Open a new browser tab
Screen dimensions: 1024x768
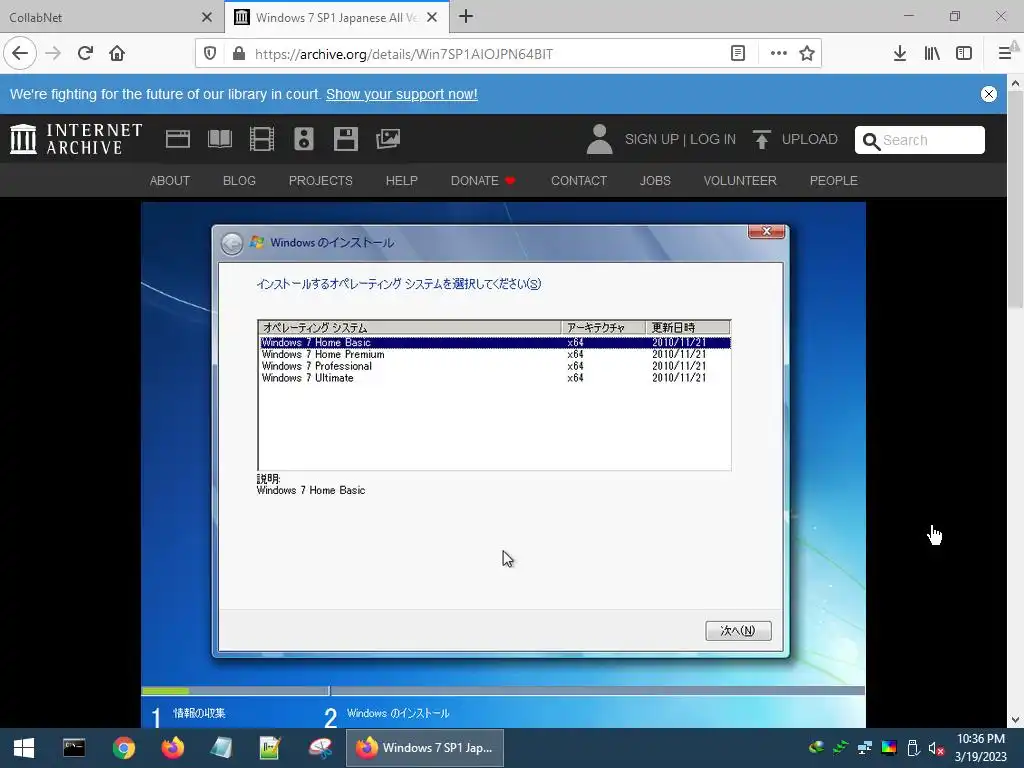click(466, 17)
